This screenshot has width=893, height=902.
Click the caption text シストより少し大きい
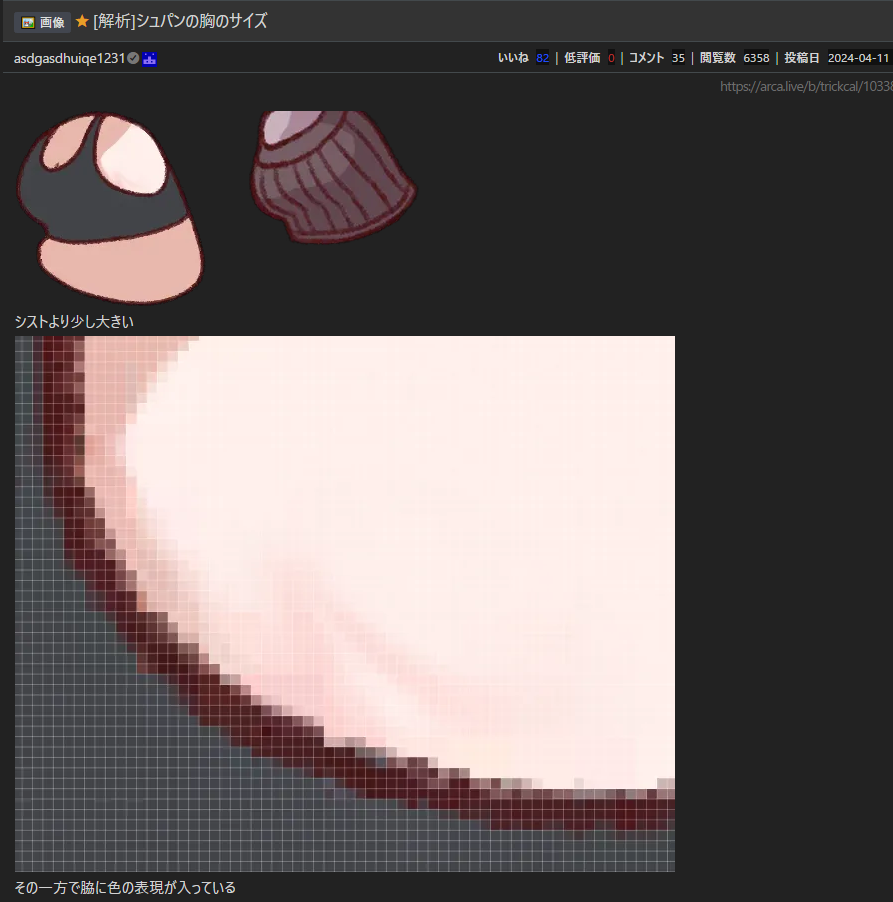click(x=74, y=322)
